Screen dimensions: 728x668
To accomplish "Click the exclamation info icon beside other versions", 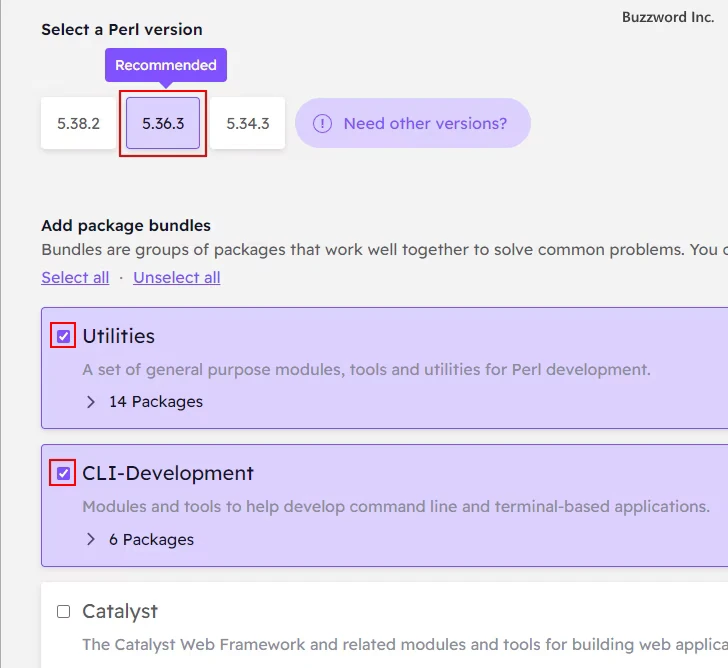I will click(322, 123).
